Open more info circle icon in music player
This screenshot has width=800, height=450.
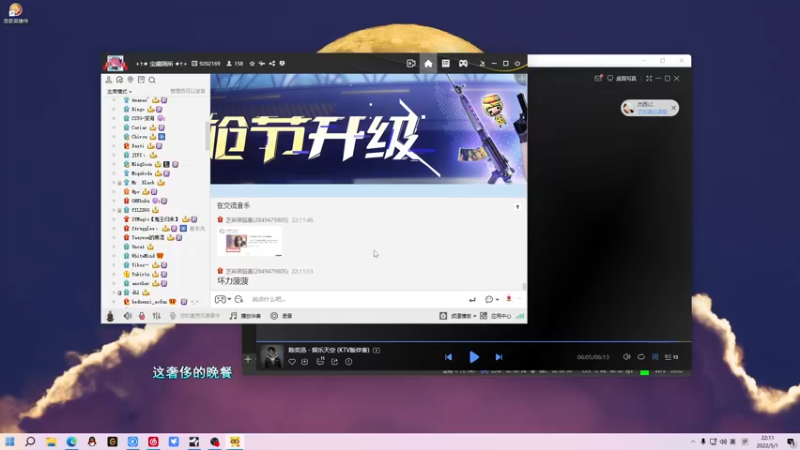point(348,362)
